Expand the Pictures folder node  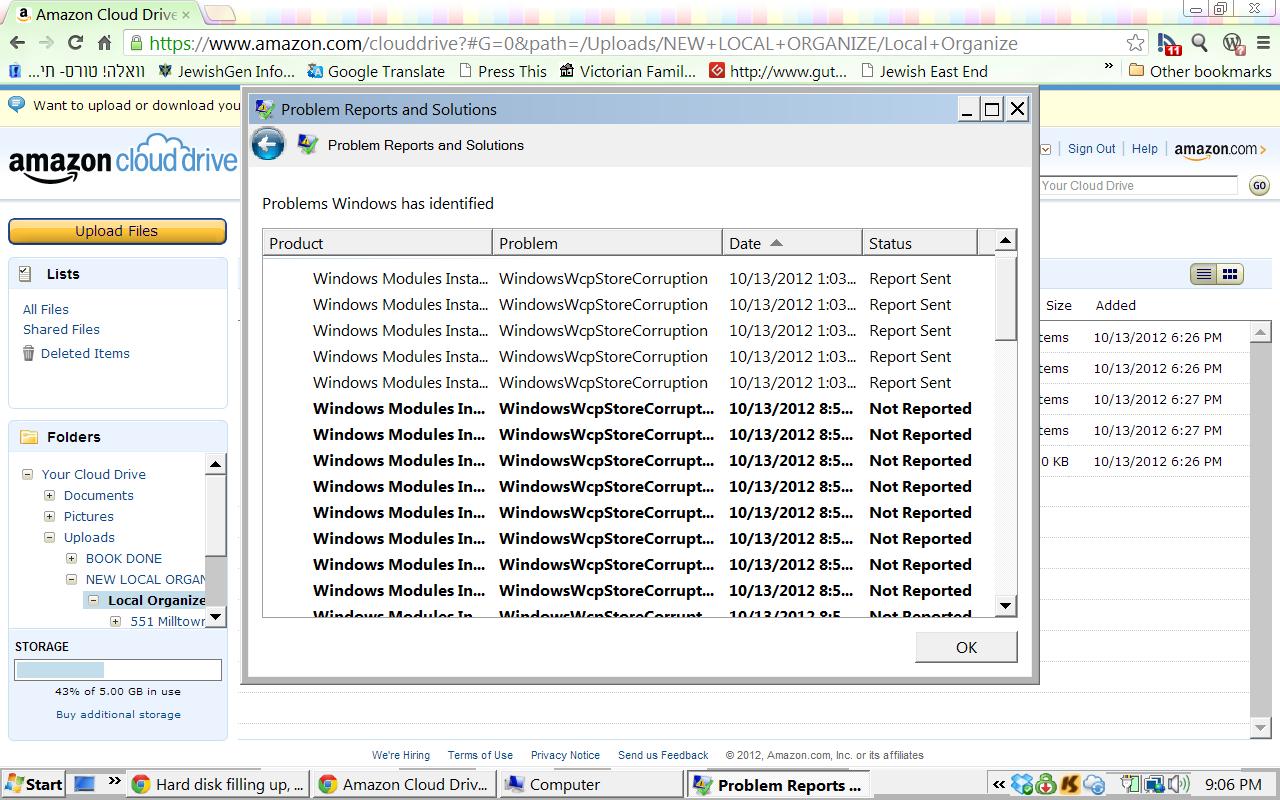coord(50,516)
